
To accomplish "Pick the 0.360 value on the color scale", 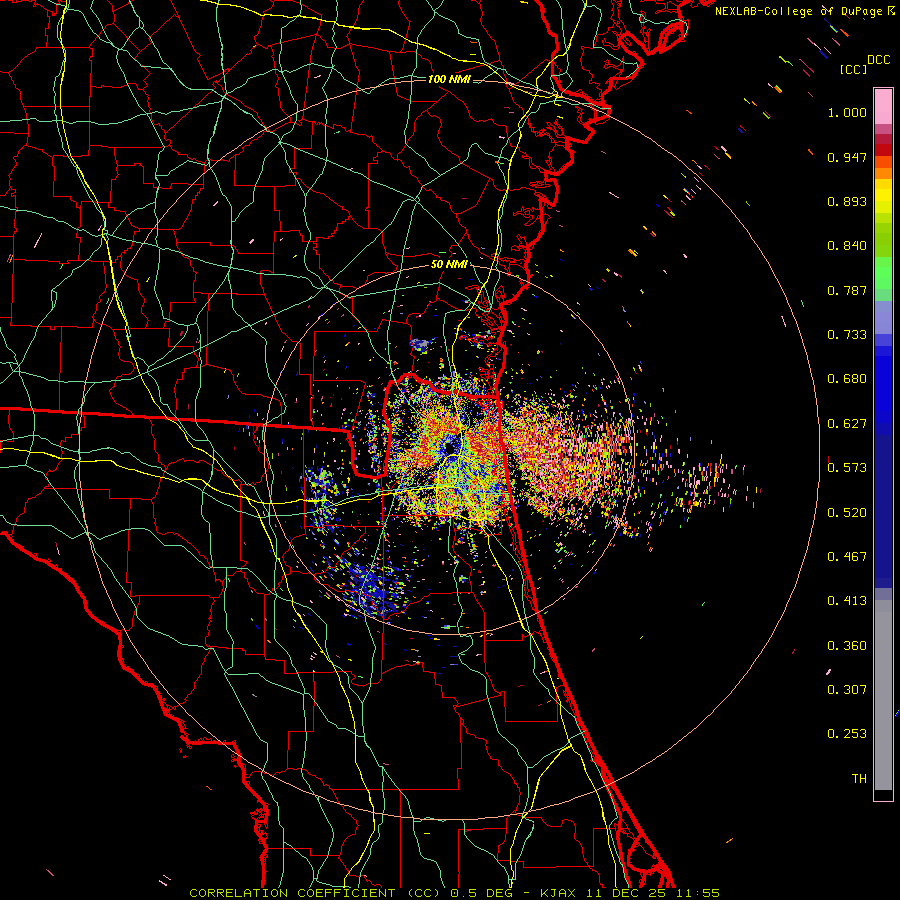I will [x=847, y=646].
